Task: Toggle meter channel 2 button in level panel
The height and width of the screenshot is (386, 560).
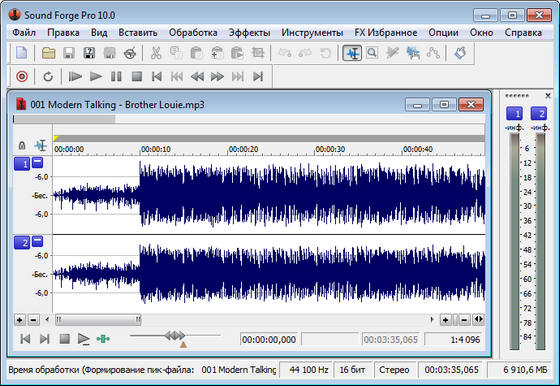Action: tap(539, 114)
